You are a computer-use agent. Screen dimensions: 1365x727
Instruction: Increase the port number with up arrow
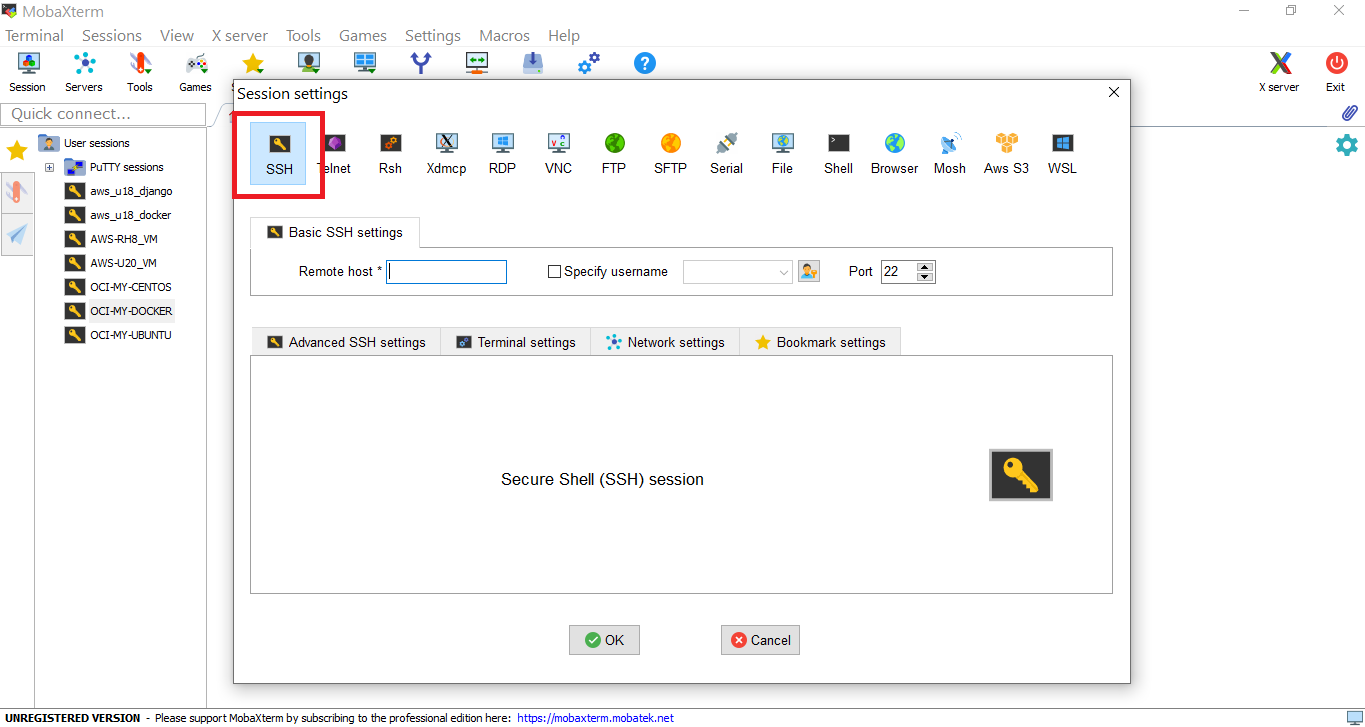pos(925,267)
